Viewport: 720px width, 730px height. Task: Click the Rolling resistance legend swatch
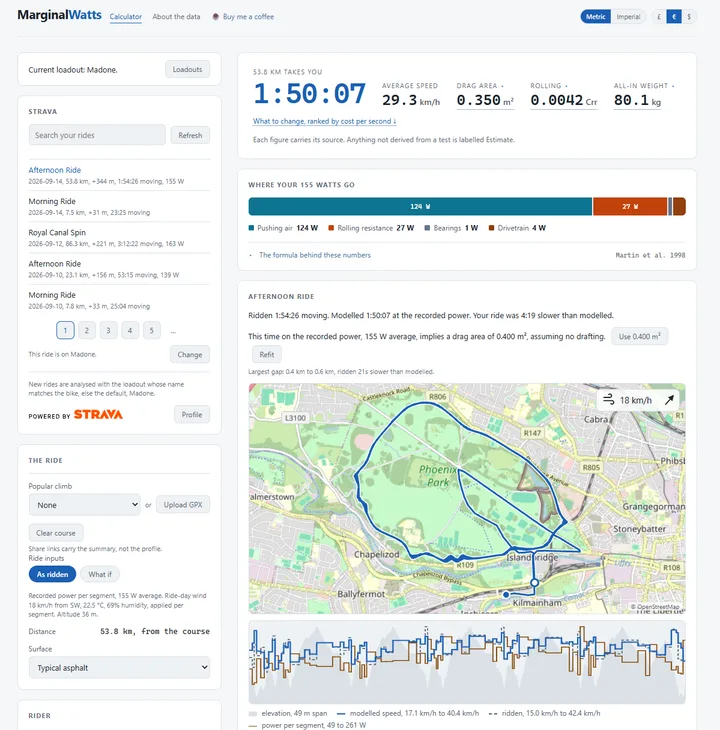pos(331,228)
